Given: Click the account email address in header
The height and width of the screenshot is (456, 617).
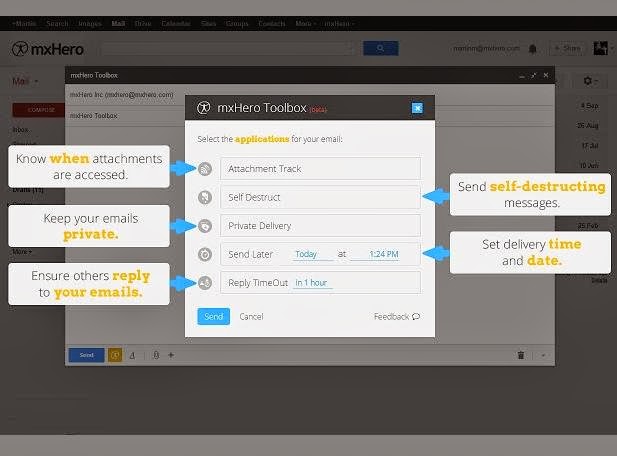Looking at the screenshot, I should (x=486, y=48).
